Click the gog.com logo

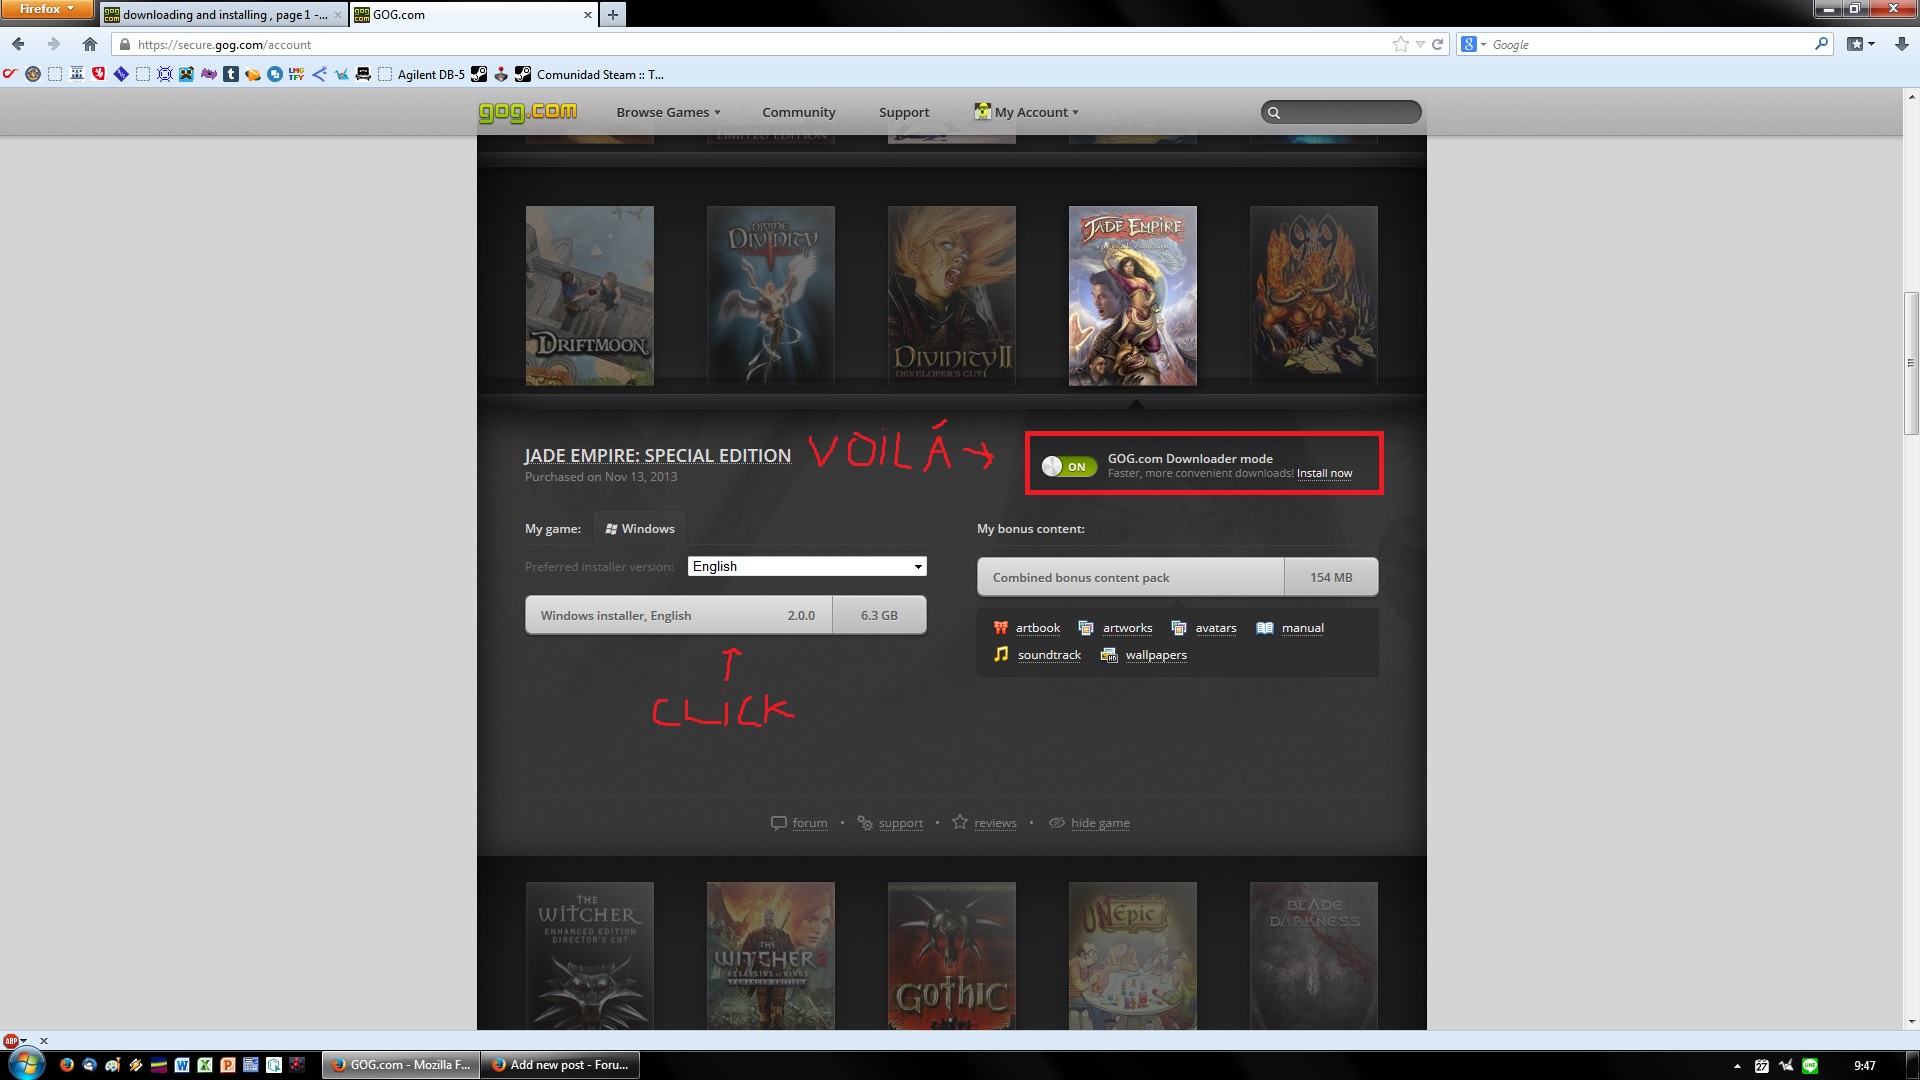(527, 112)
